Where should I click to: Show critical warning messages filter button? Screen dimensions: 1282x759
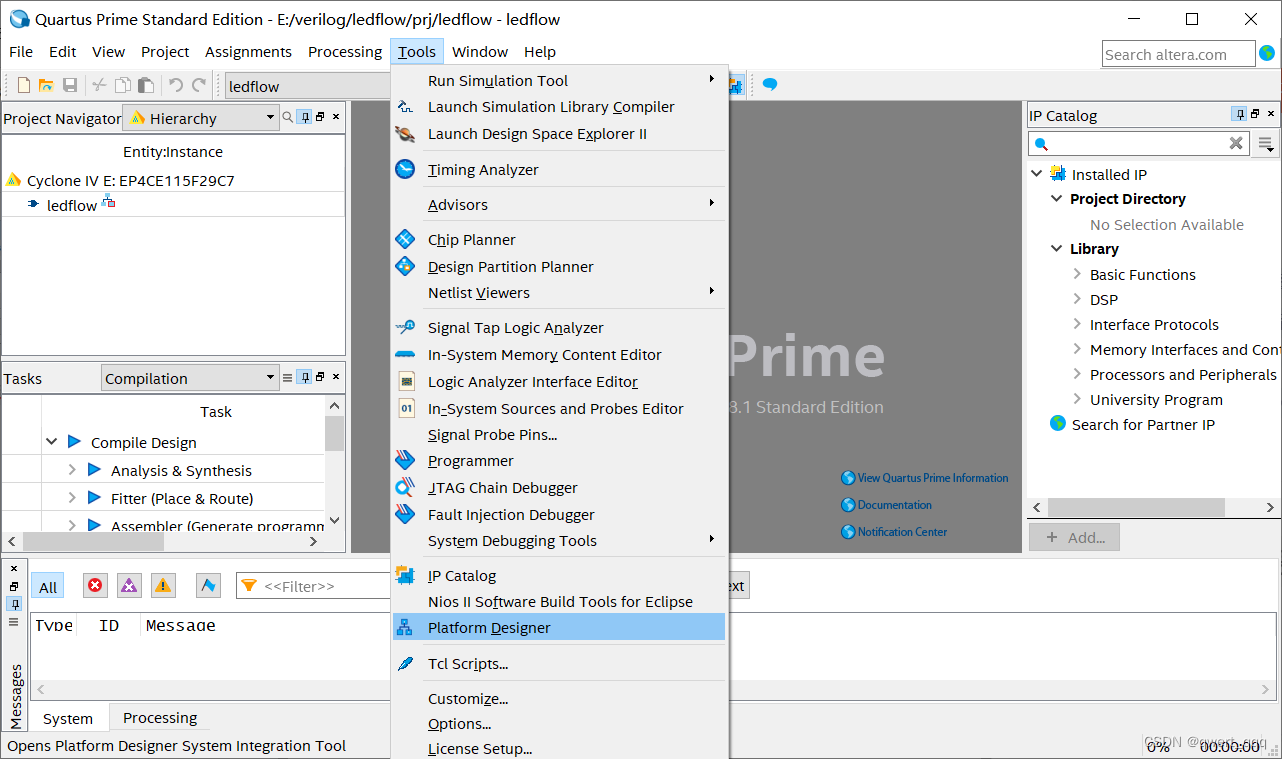click(129, 585)
